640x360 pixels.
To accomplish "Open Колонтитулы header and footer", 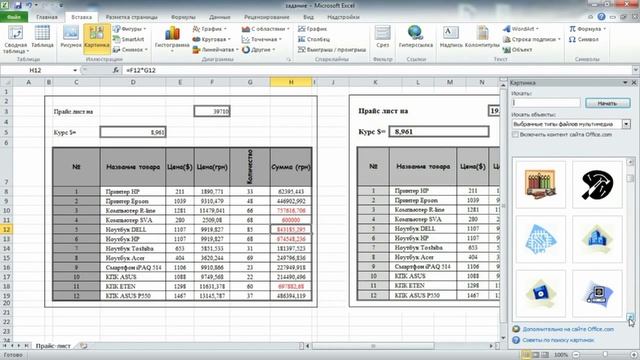I will (482, 37).
